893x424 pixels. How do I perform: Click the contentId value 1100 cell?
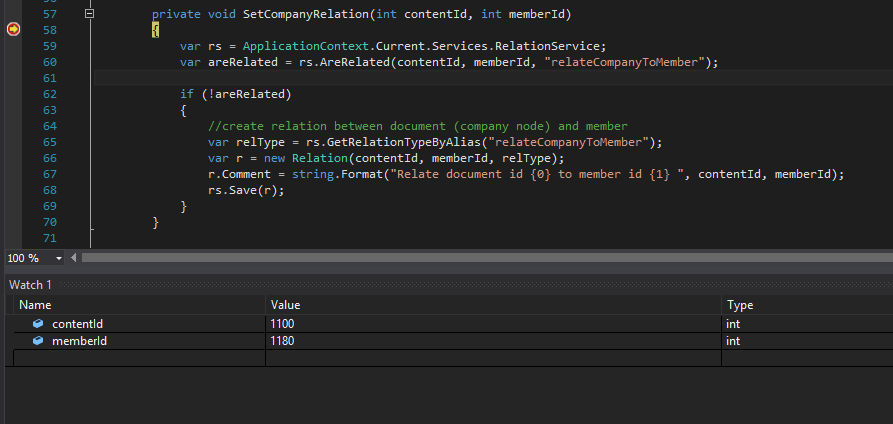click(x=493, y=324)
